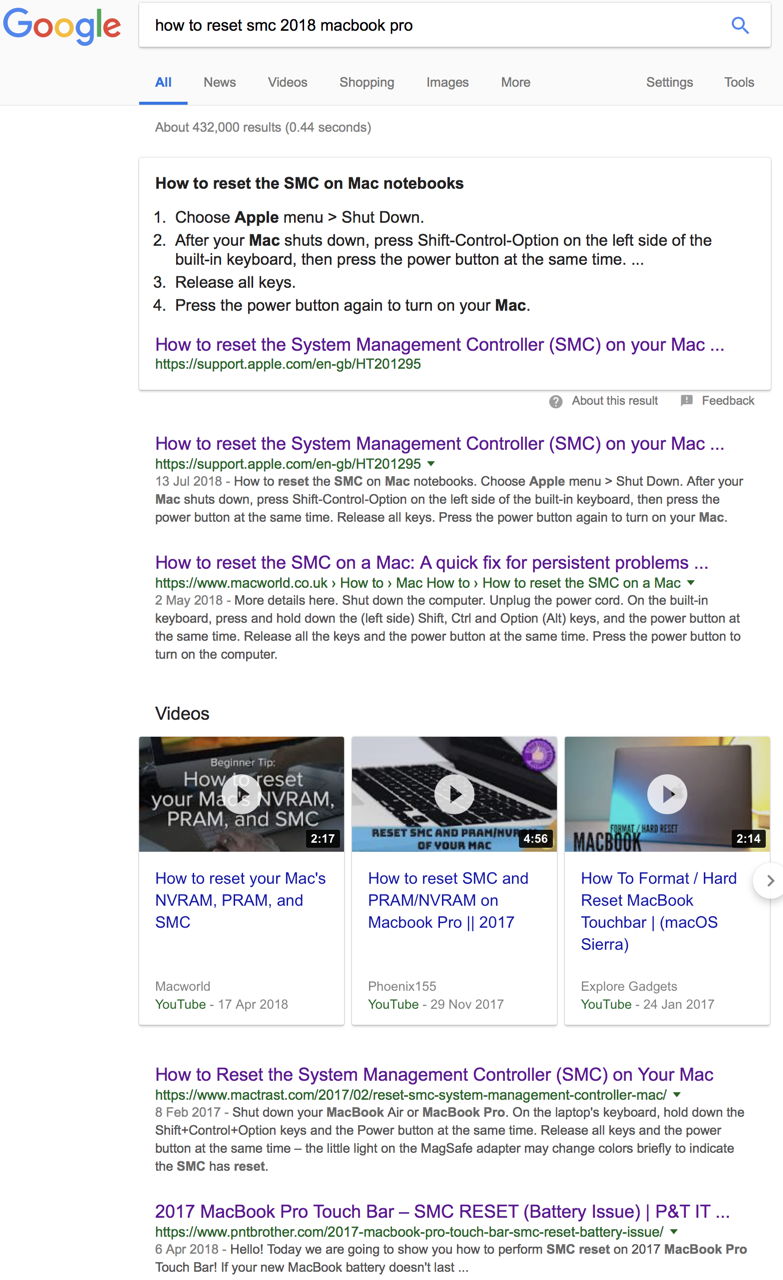Play the Reset SMC and PRAM/NVRAM video
This screenshot has height=1280, width=783.
[454, 794]
